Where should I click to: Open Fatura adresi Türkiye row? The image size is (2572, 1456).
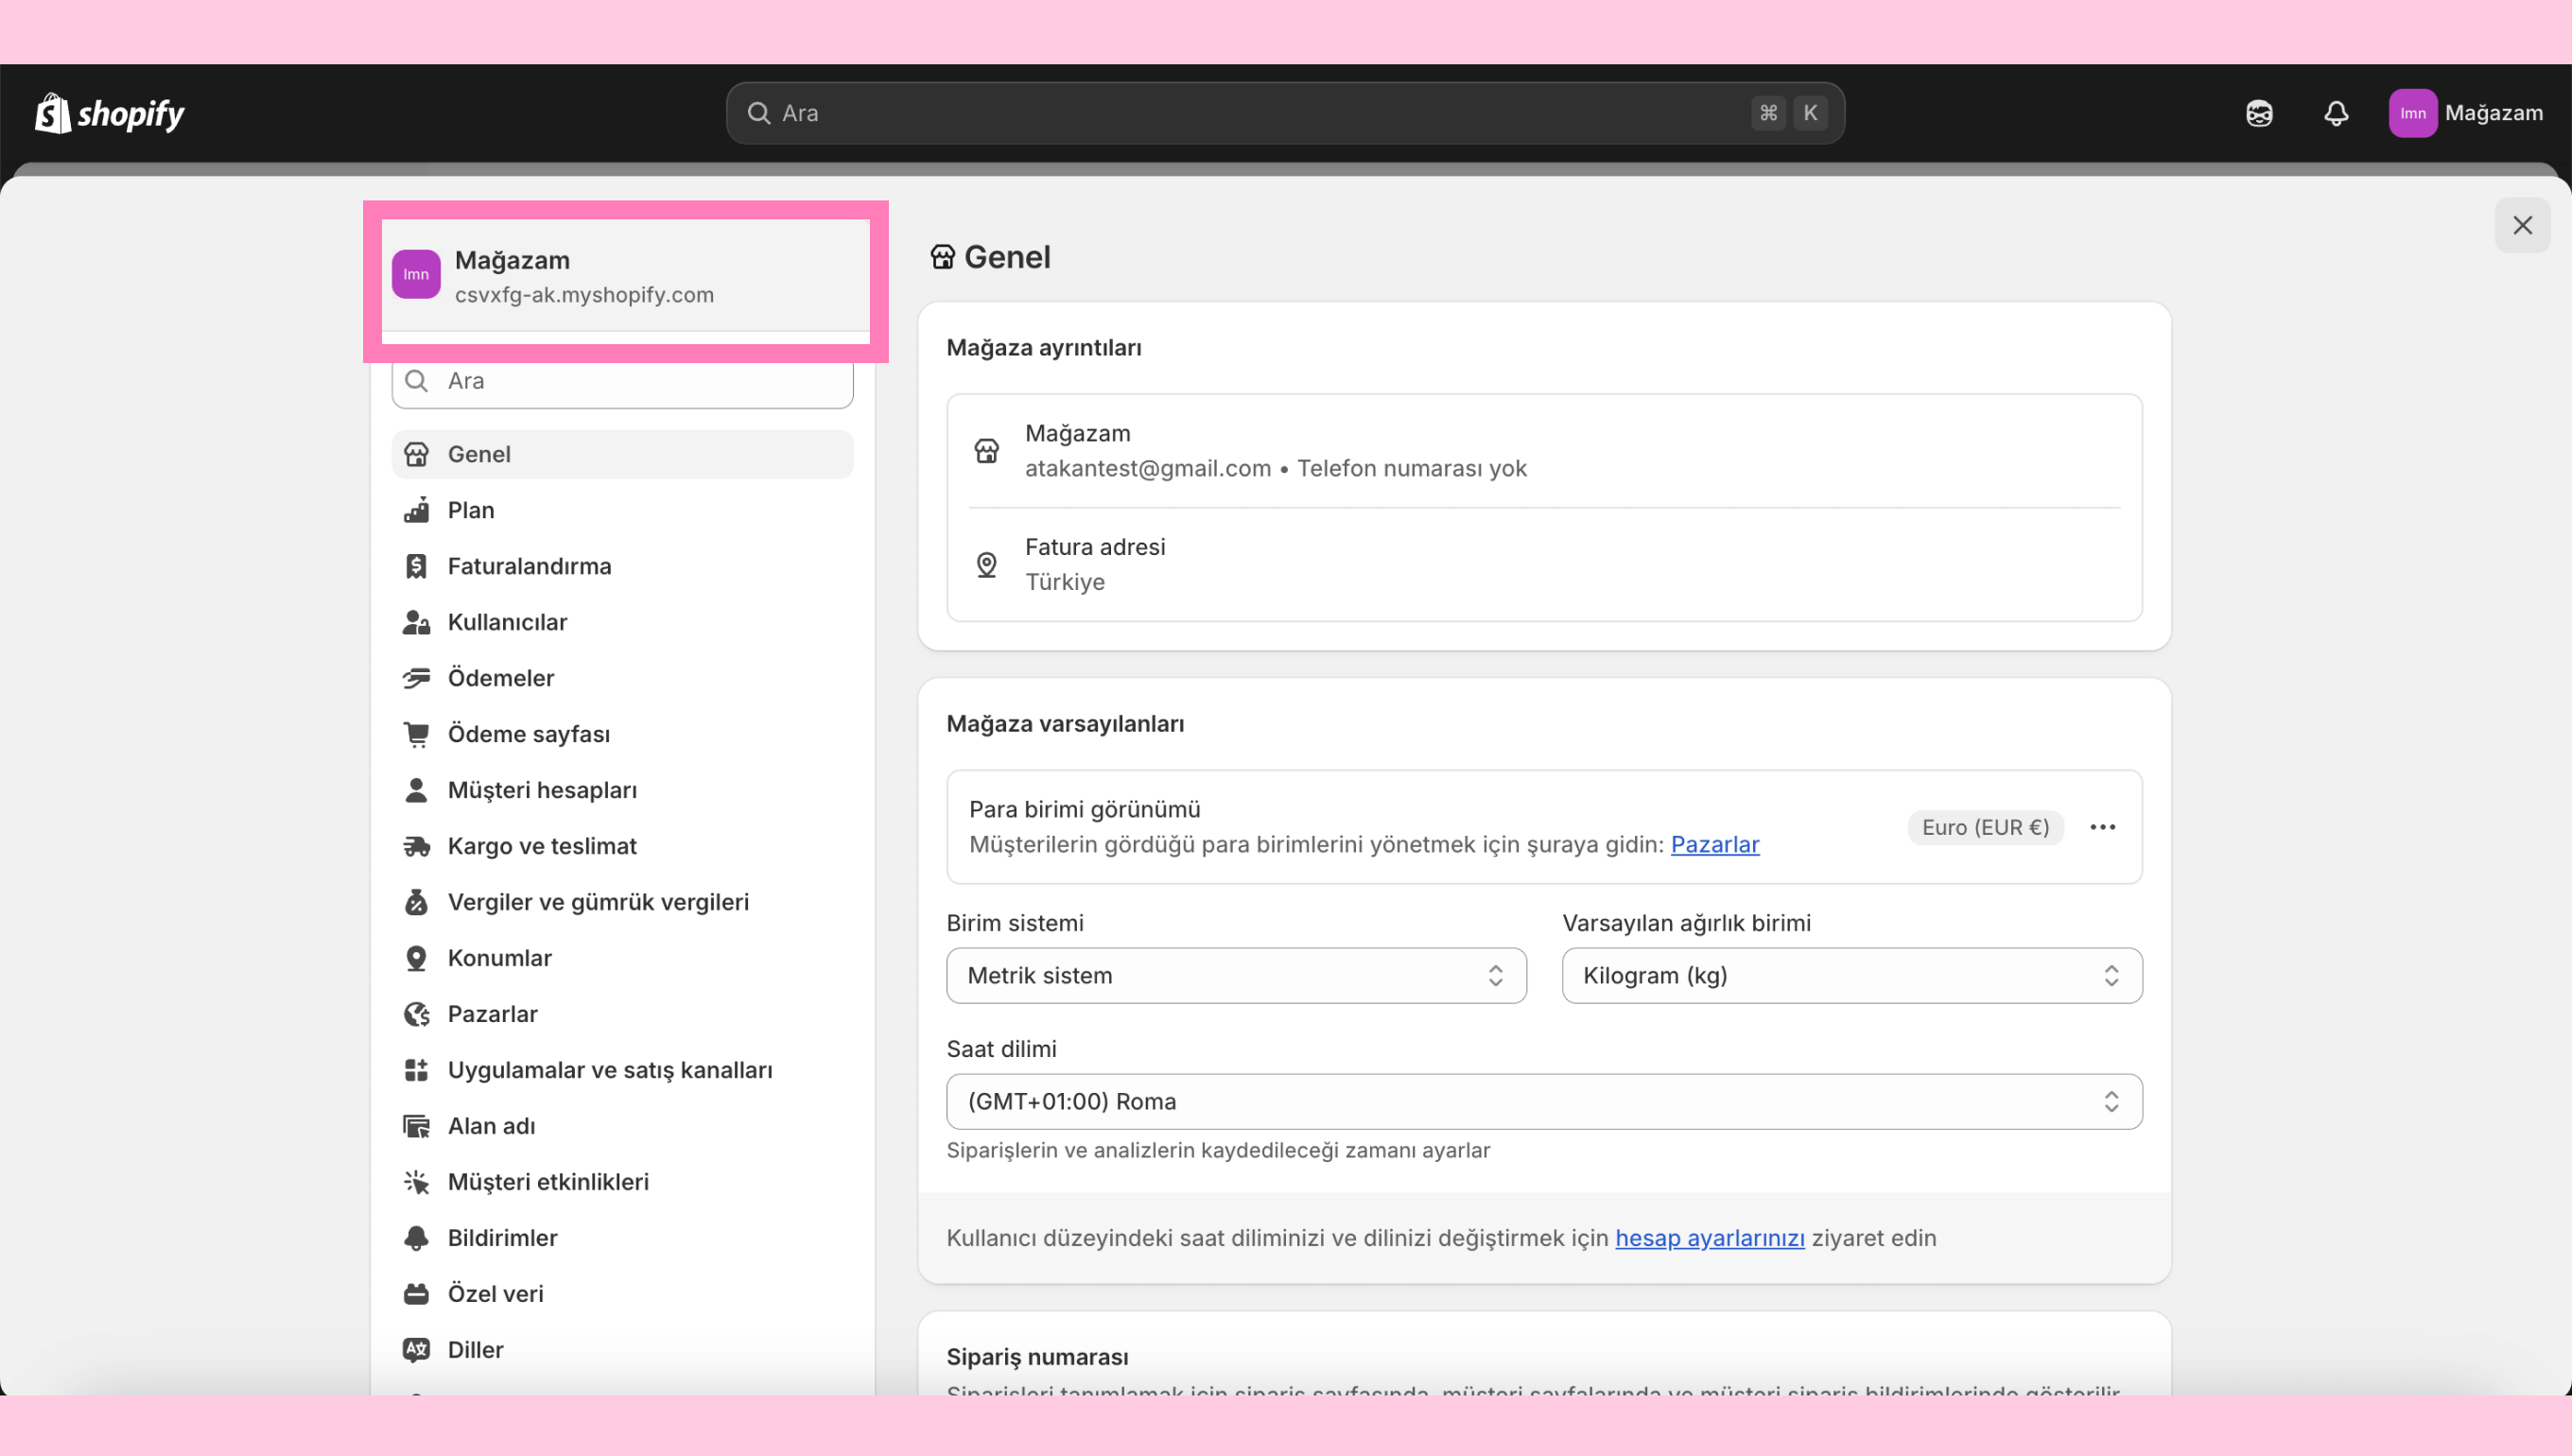point(1543,564)
